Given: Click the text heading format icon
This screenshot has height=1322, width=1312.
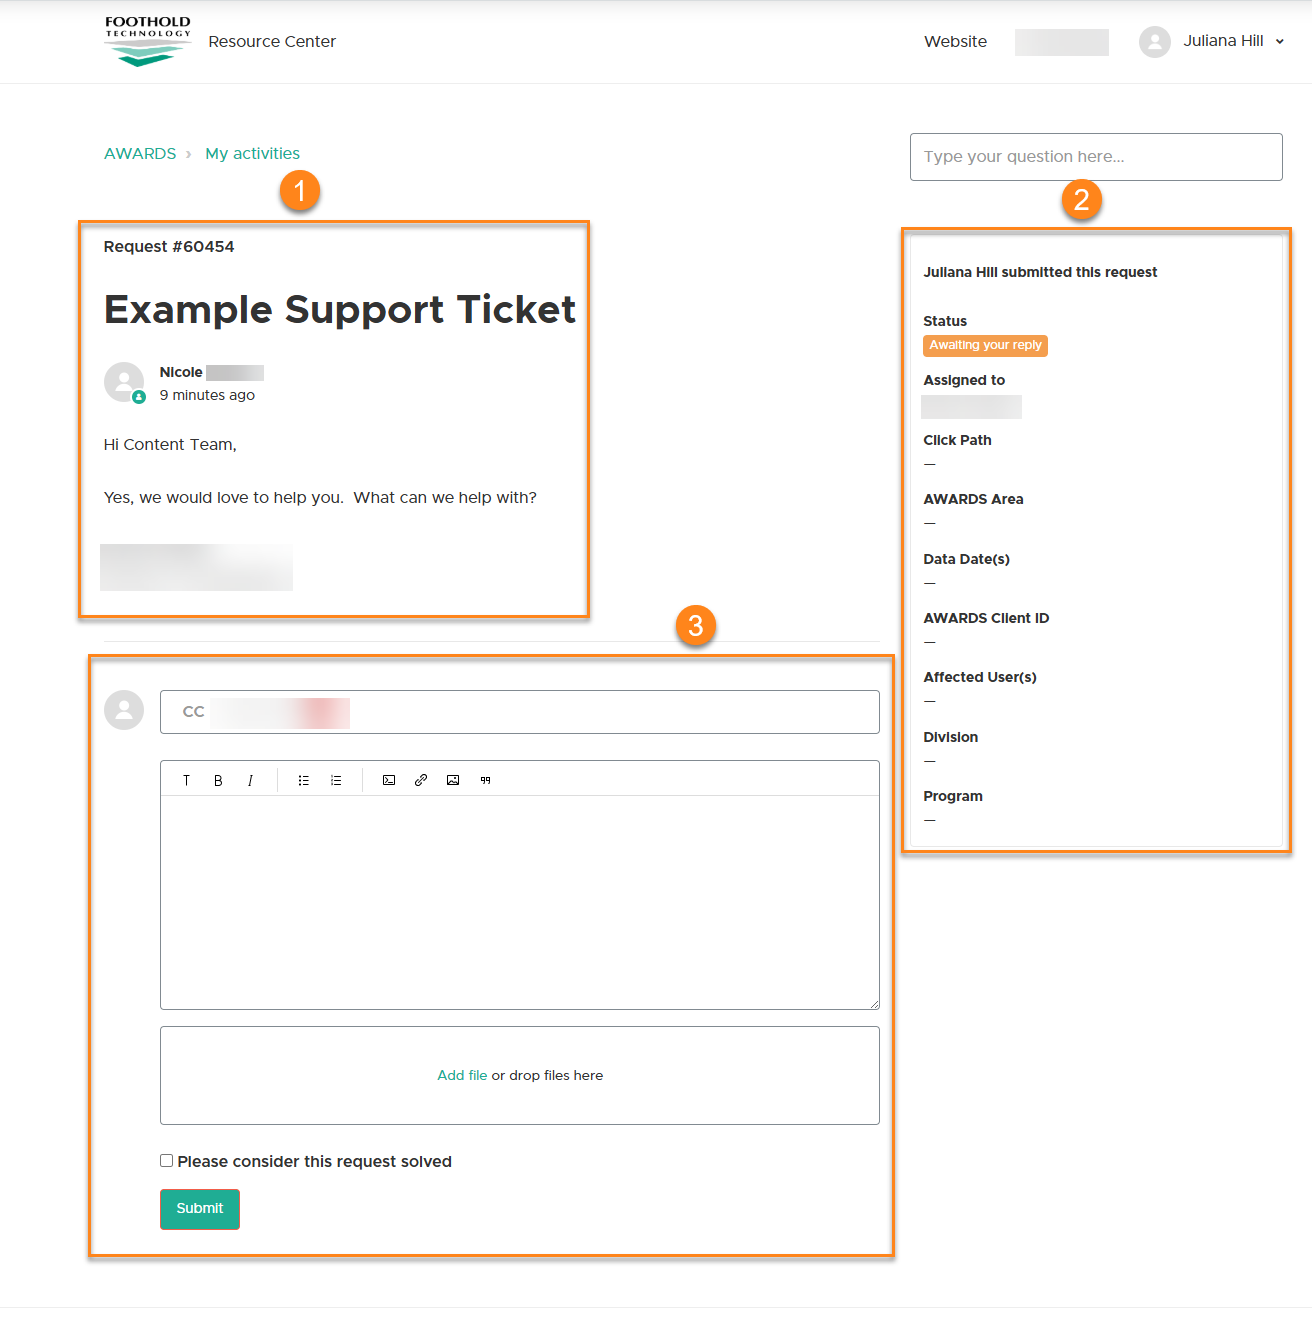Looking at the screenshot, I should (186, 780).
